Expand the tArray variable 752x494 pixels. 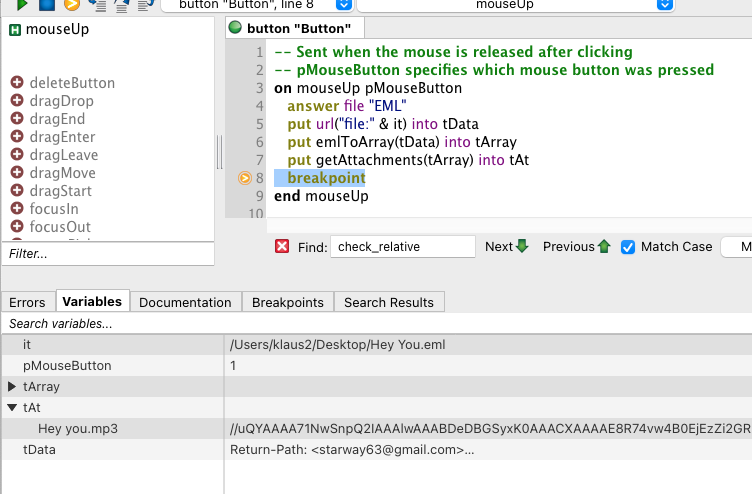pos(12,387)
